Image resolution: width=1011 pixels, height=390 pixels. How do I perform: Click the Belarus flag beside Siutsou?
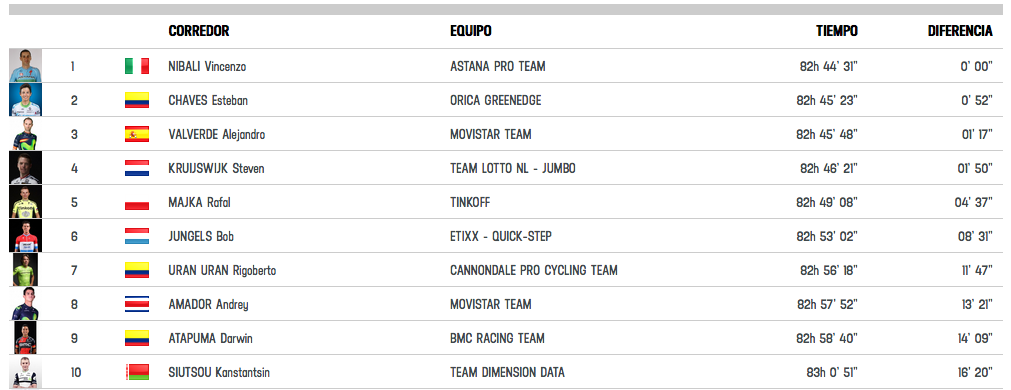click(137, 372)
